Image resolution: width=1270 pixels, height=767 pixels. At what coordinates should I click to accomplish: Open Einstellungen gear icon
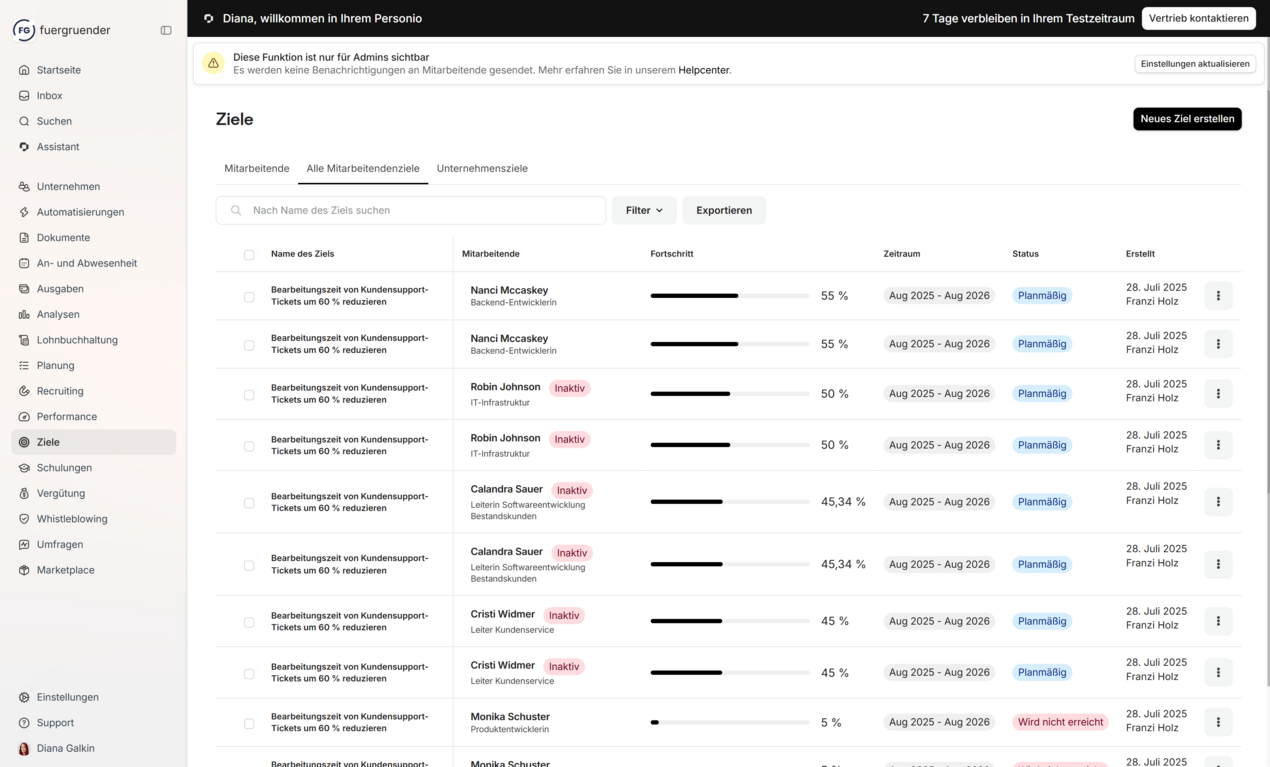click(x=24, y=697)
